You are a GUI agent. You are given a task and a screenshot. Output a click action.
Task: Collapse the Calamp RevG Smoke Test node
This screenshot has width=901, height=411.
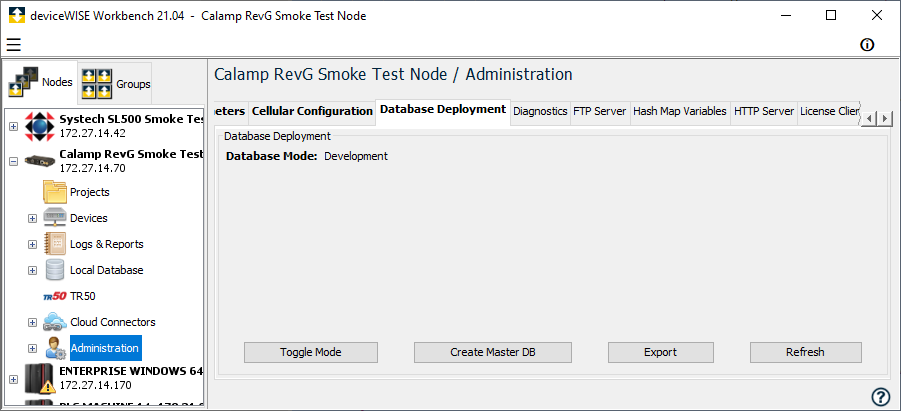tap(14, 162)
